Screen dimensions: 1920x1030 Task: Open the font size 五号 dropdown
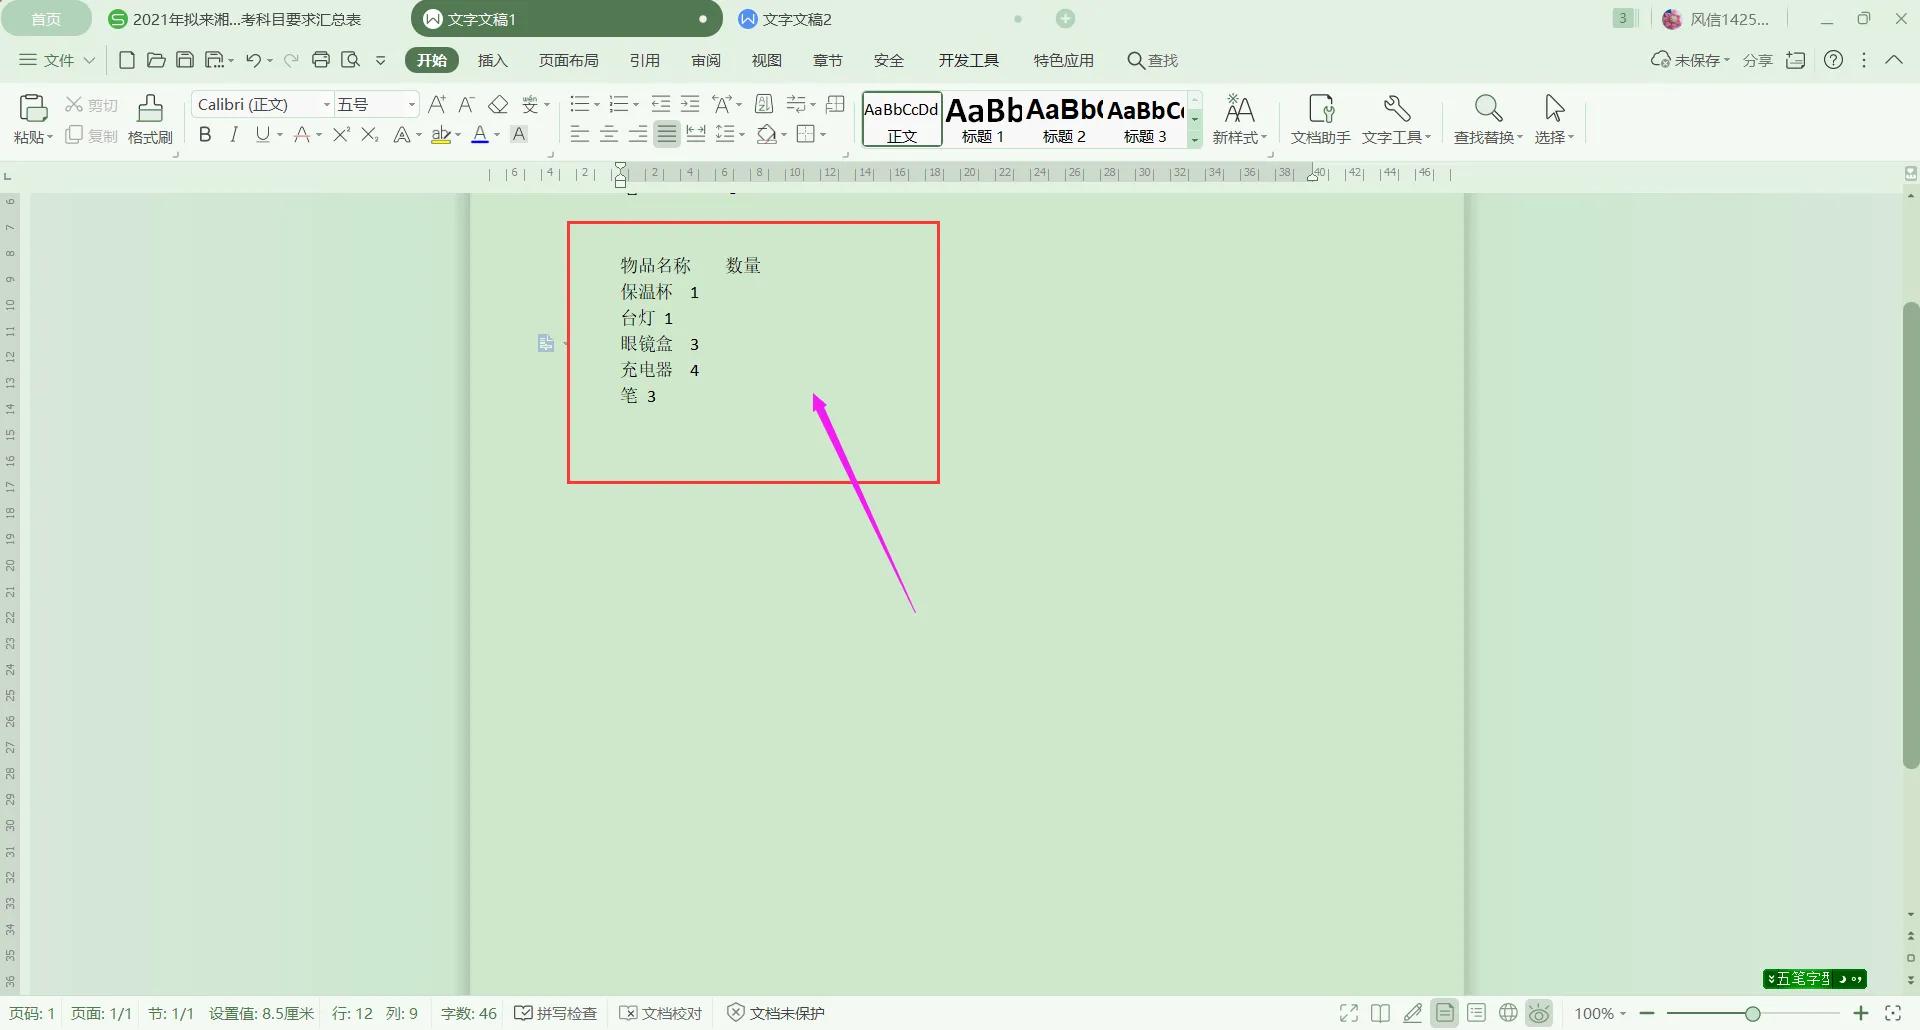[x=411, y=104]
